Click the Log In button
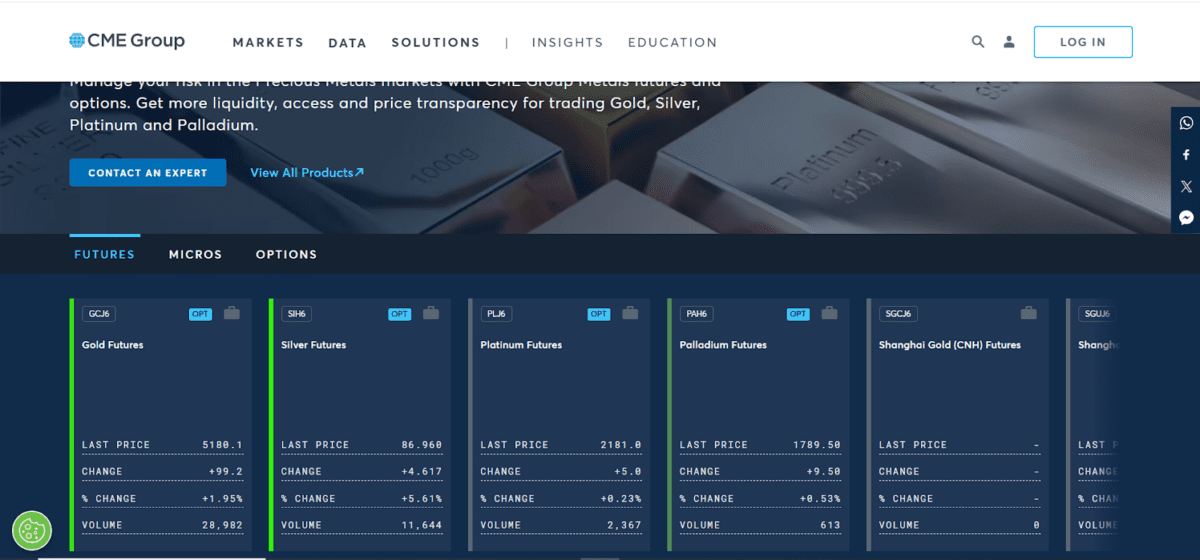1200x560 pixels. tap(1082, 42)
